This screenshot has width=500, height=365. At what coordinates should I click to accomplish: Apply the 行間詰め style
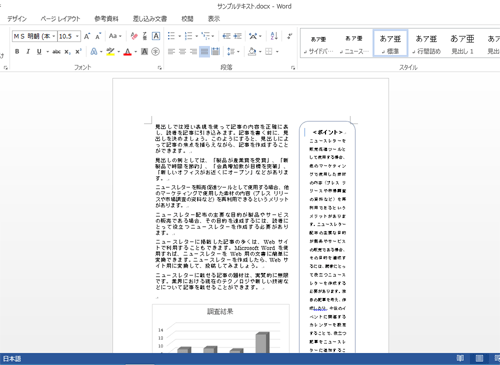coord(426,44)
